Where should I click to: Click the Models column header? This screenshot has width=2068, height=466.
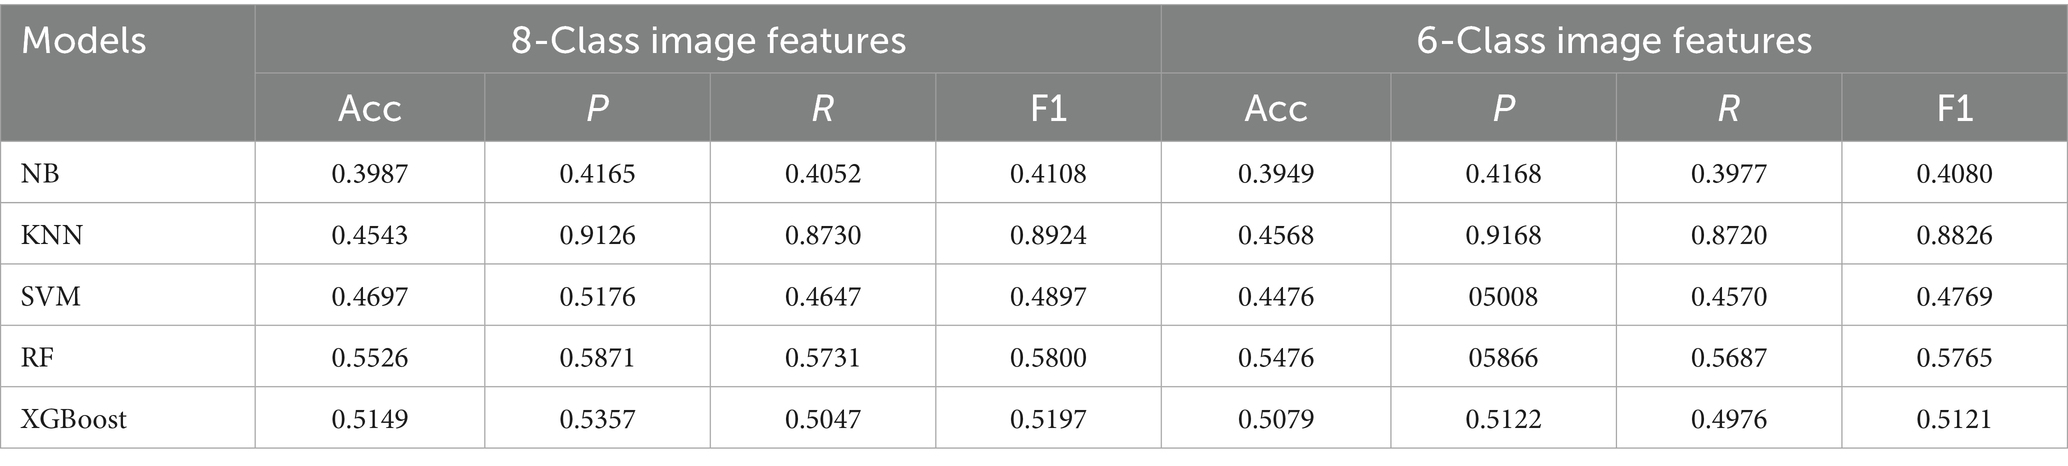click(x=84, y=42)
